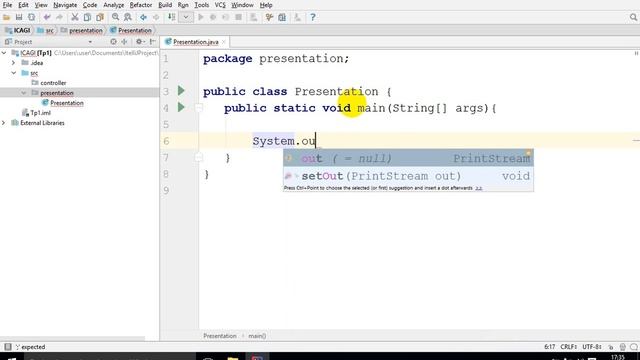
Task: Close the Presentation.java tab
Action: coord(223,42)
